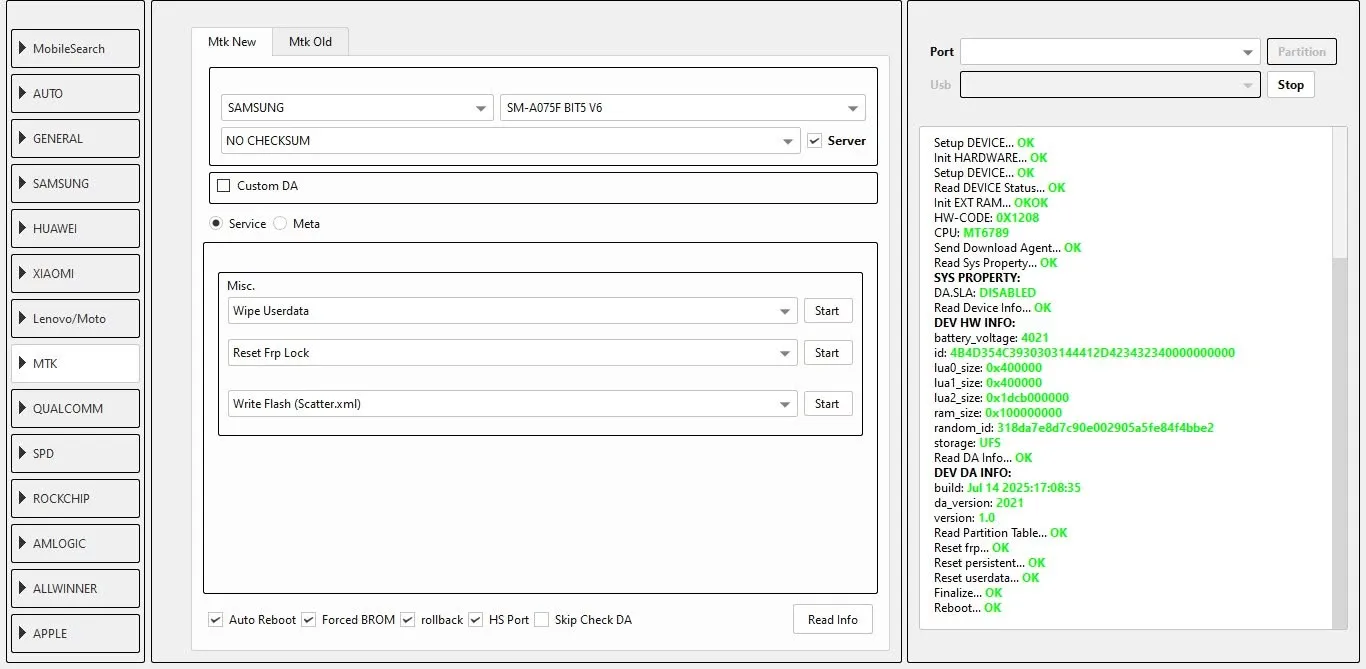Open the Reset Frp Lock dropdown
The height and width of the screenshot is (669, 1366).
pyautogui.click(x=512, y=353)
